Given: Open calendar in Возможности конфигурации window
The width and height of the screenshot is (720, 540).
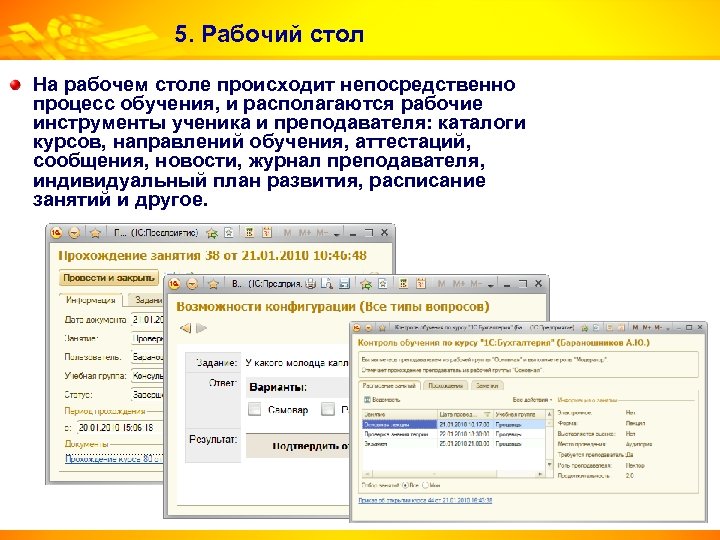Looking at the screenshot, I should [x=421, y=284].
